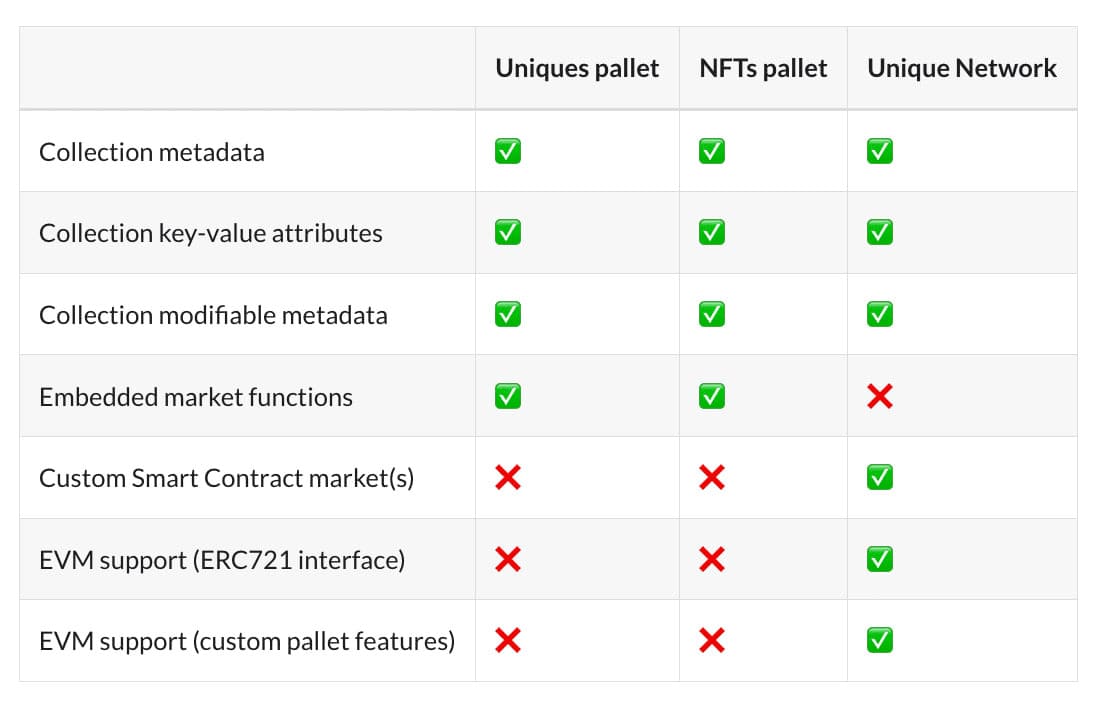Select the Collection metadata row label
1098x702 pixels.
click(x=152, y=152)
